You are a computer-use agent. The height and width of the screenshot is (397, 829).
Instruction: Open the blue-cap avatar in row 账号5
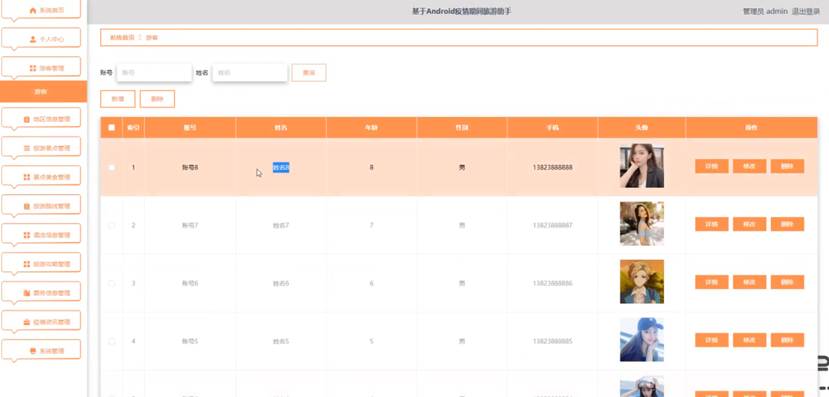[x=642, y=339]
